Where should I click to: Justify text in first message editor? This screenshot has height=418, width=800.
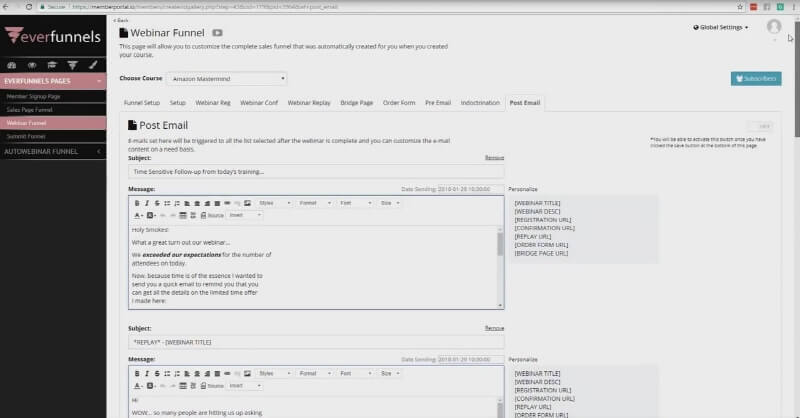coord(217,203)
